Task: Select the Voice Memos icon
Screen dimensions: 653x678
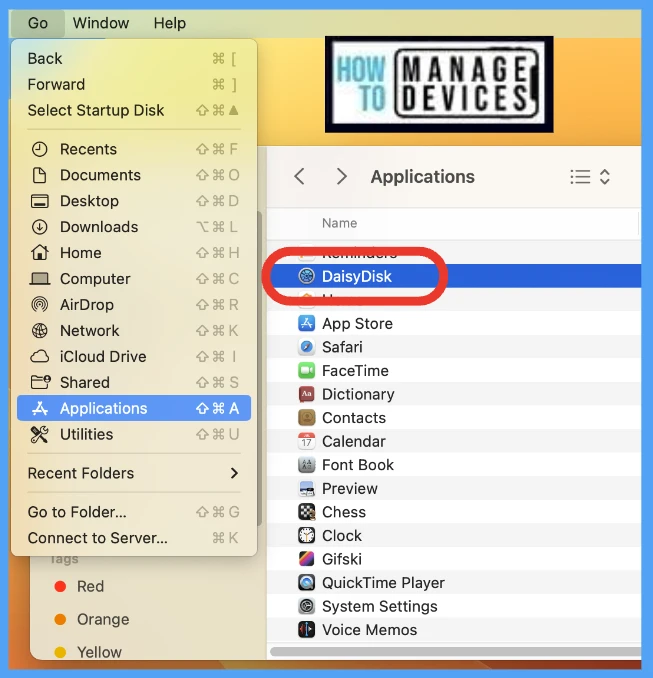Action: click(307, 630)
